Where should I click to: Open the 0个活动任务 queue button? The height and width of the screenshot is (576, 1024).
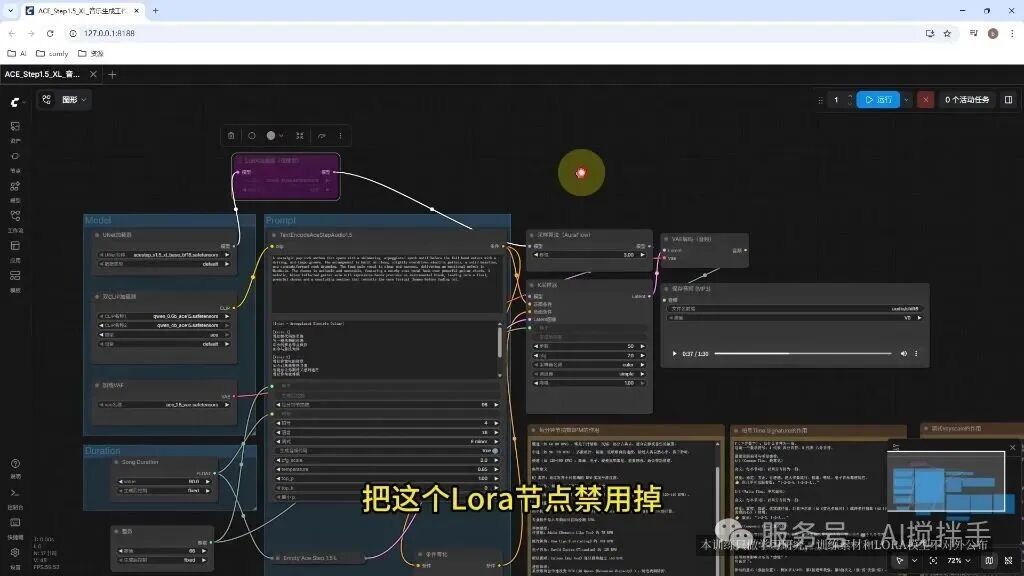pyautogui.click(x=967, y=100)
